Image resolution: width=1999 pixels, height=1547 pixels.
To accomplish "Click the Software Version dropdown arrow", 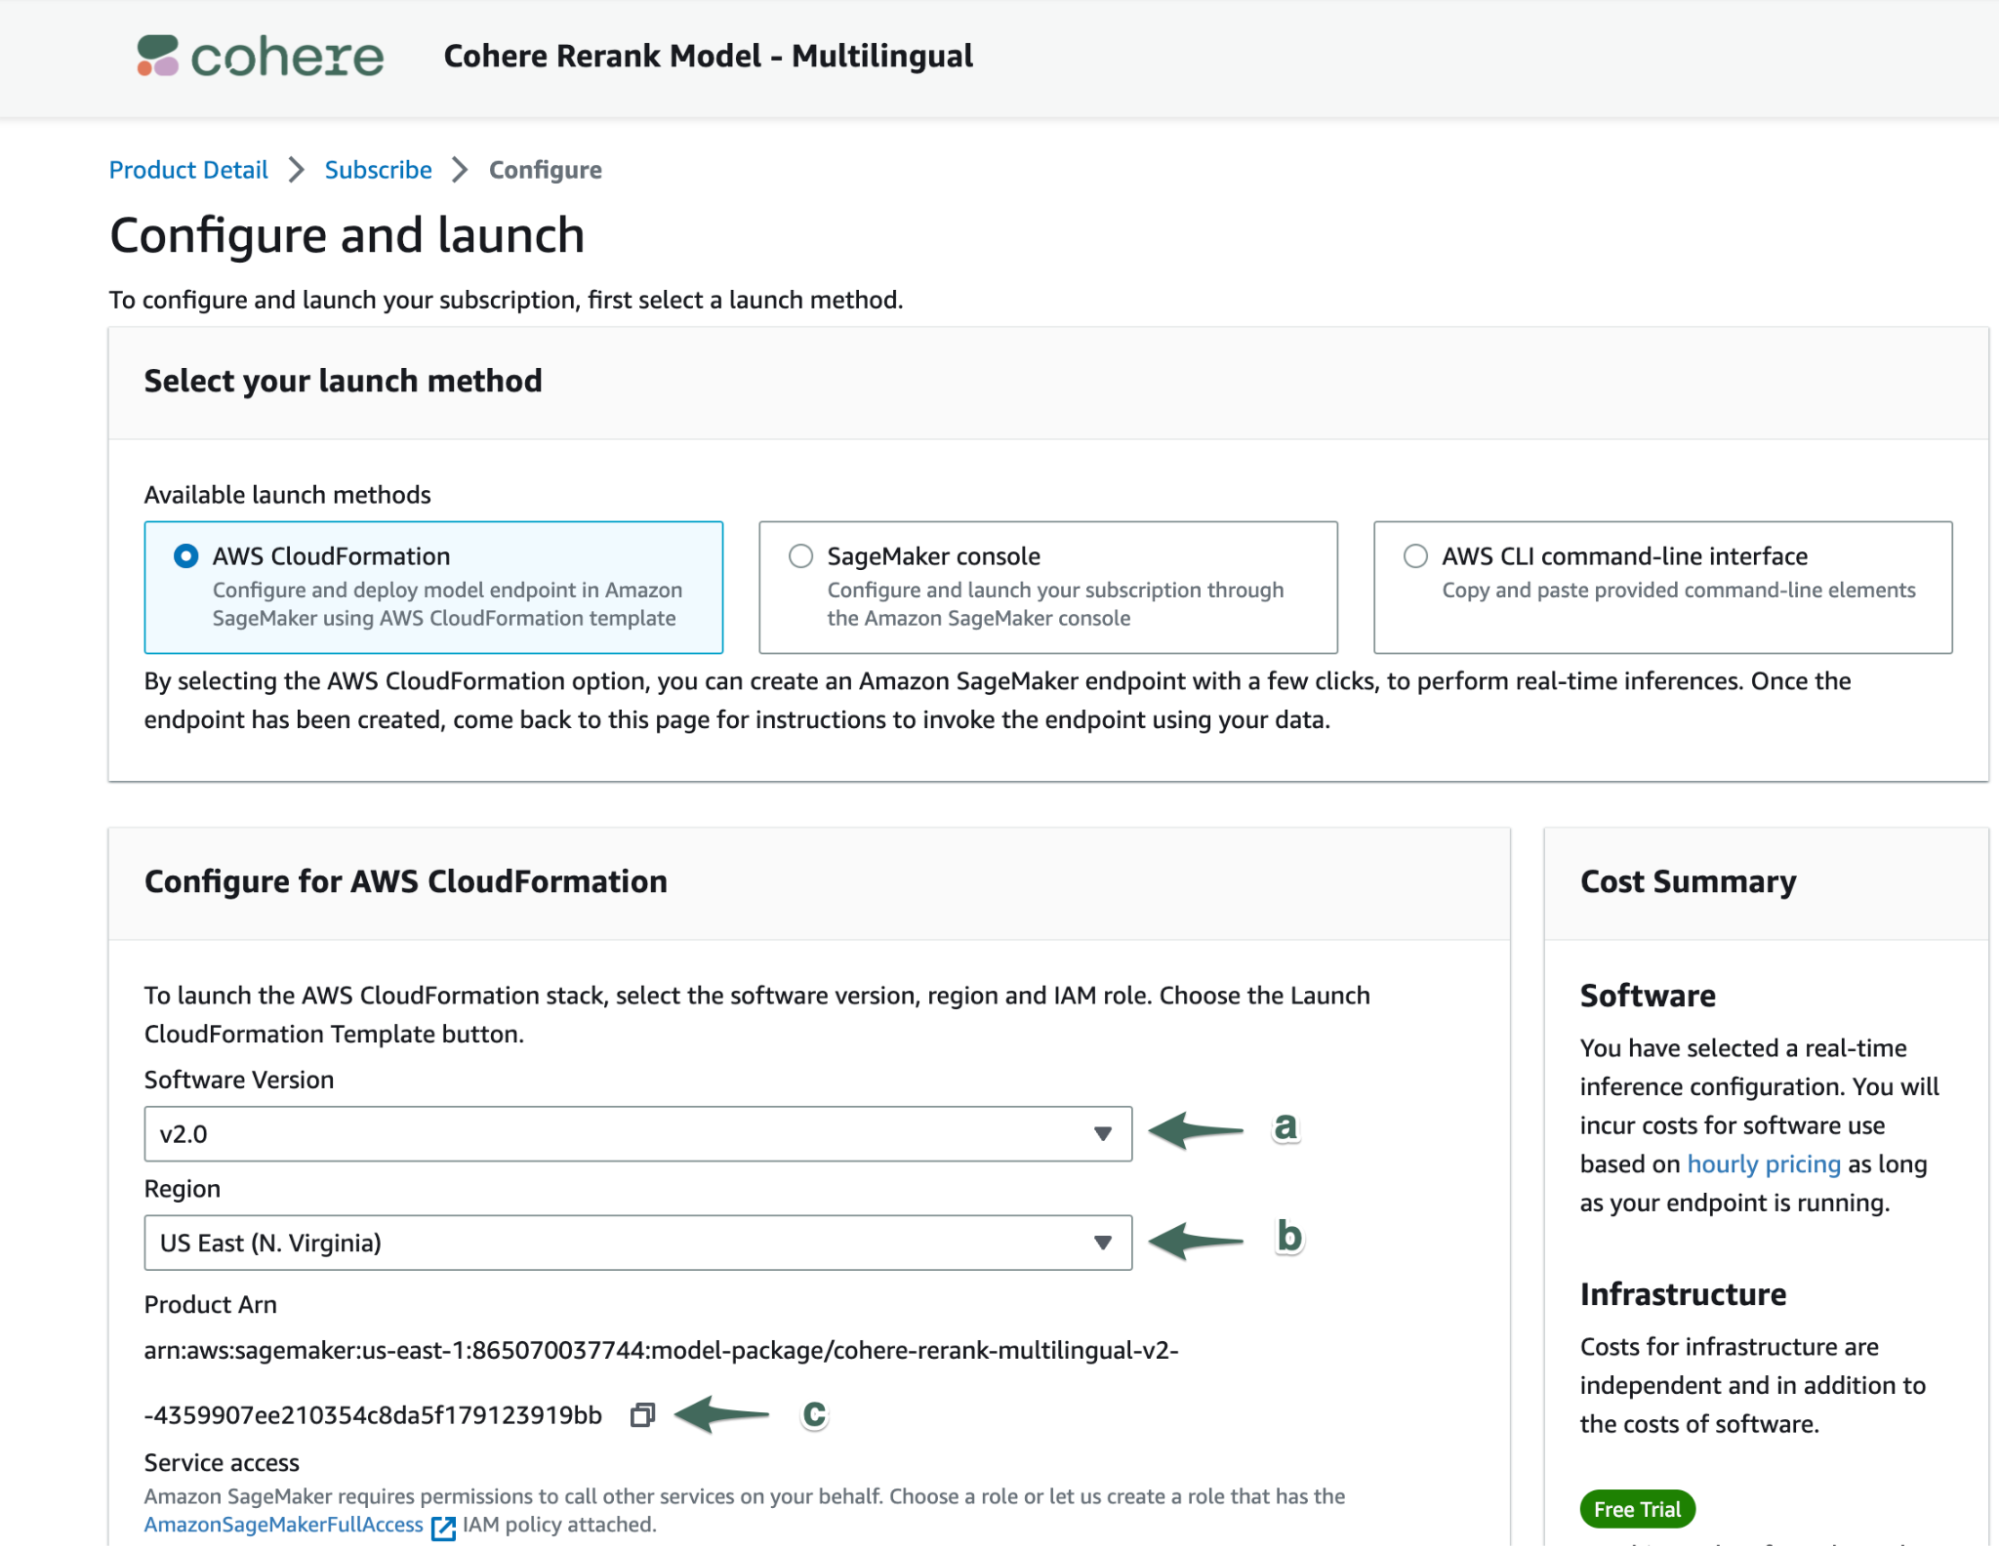I will pos(1102,1134).
